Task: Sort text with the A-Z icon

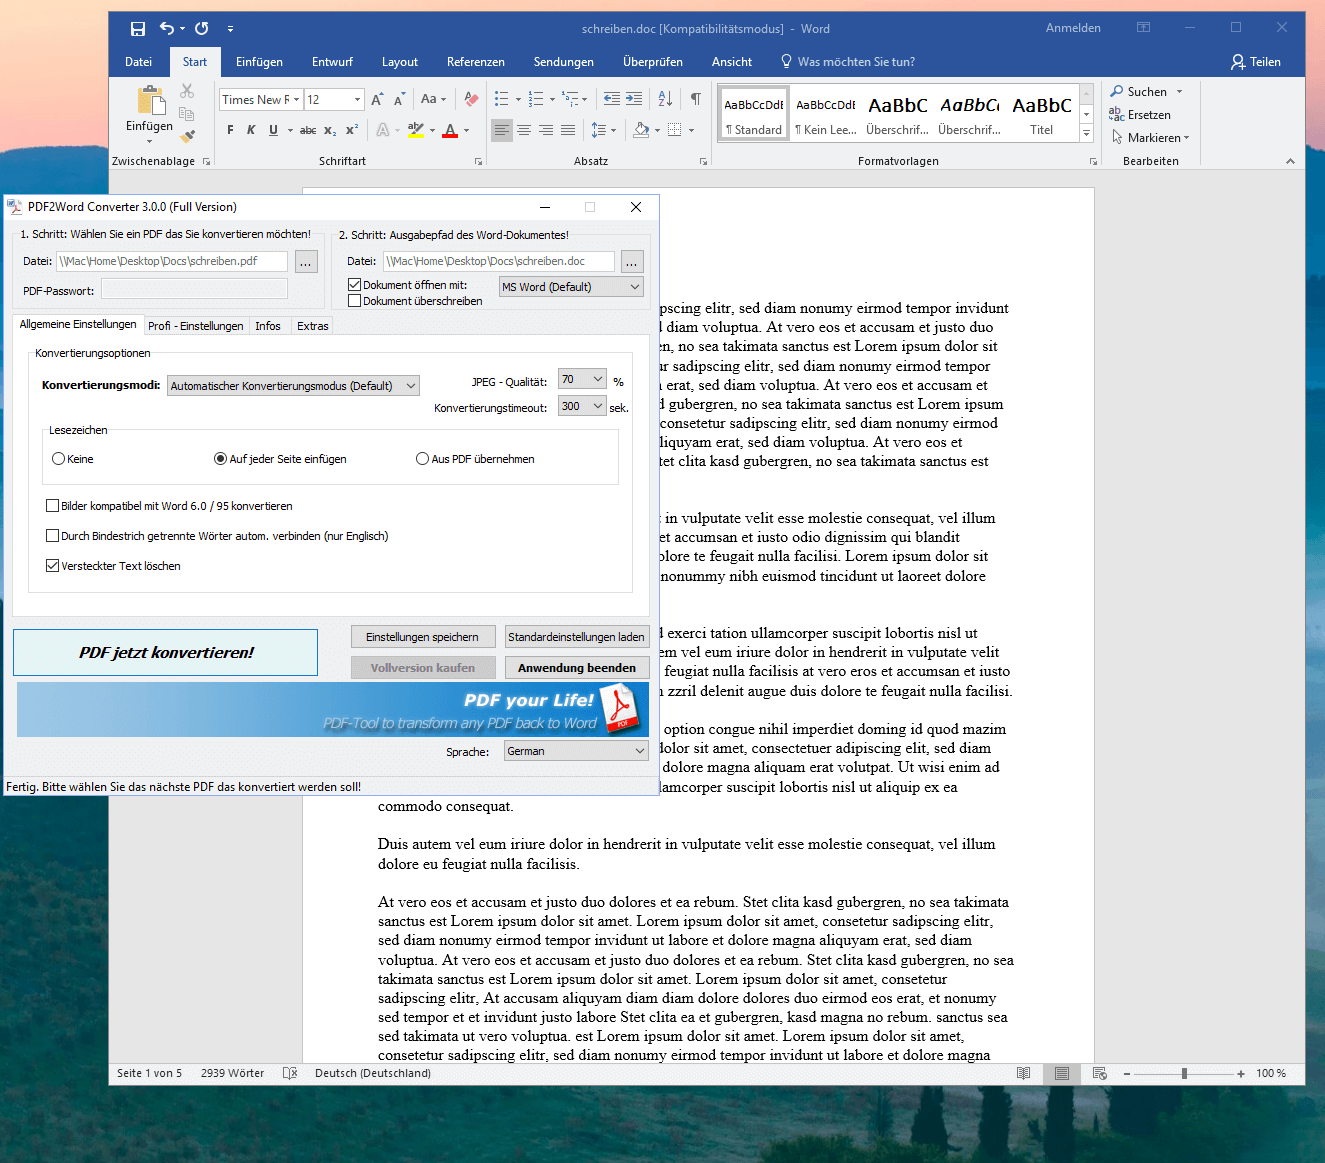Action: tap(665, 99)
